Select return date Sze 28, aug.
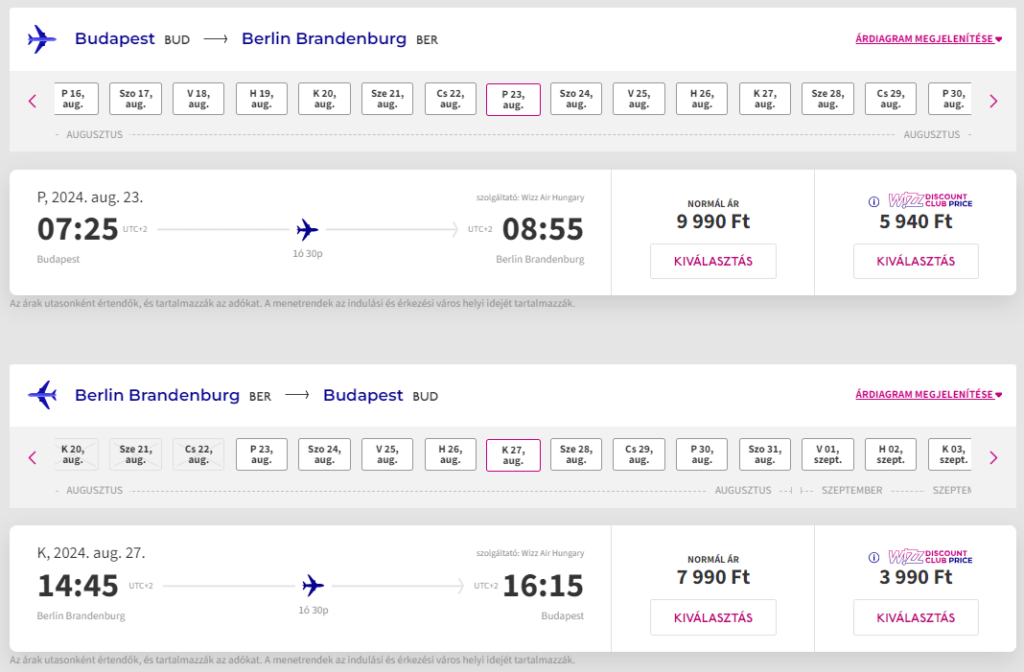 [576, 455]
